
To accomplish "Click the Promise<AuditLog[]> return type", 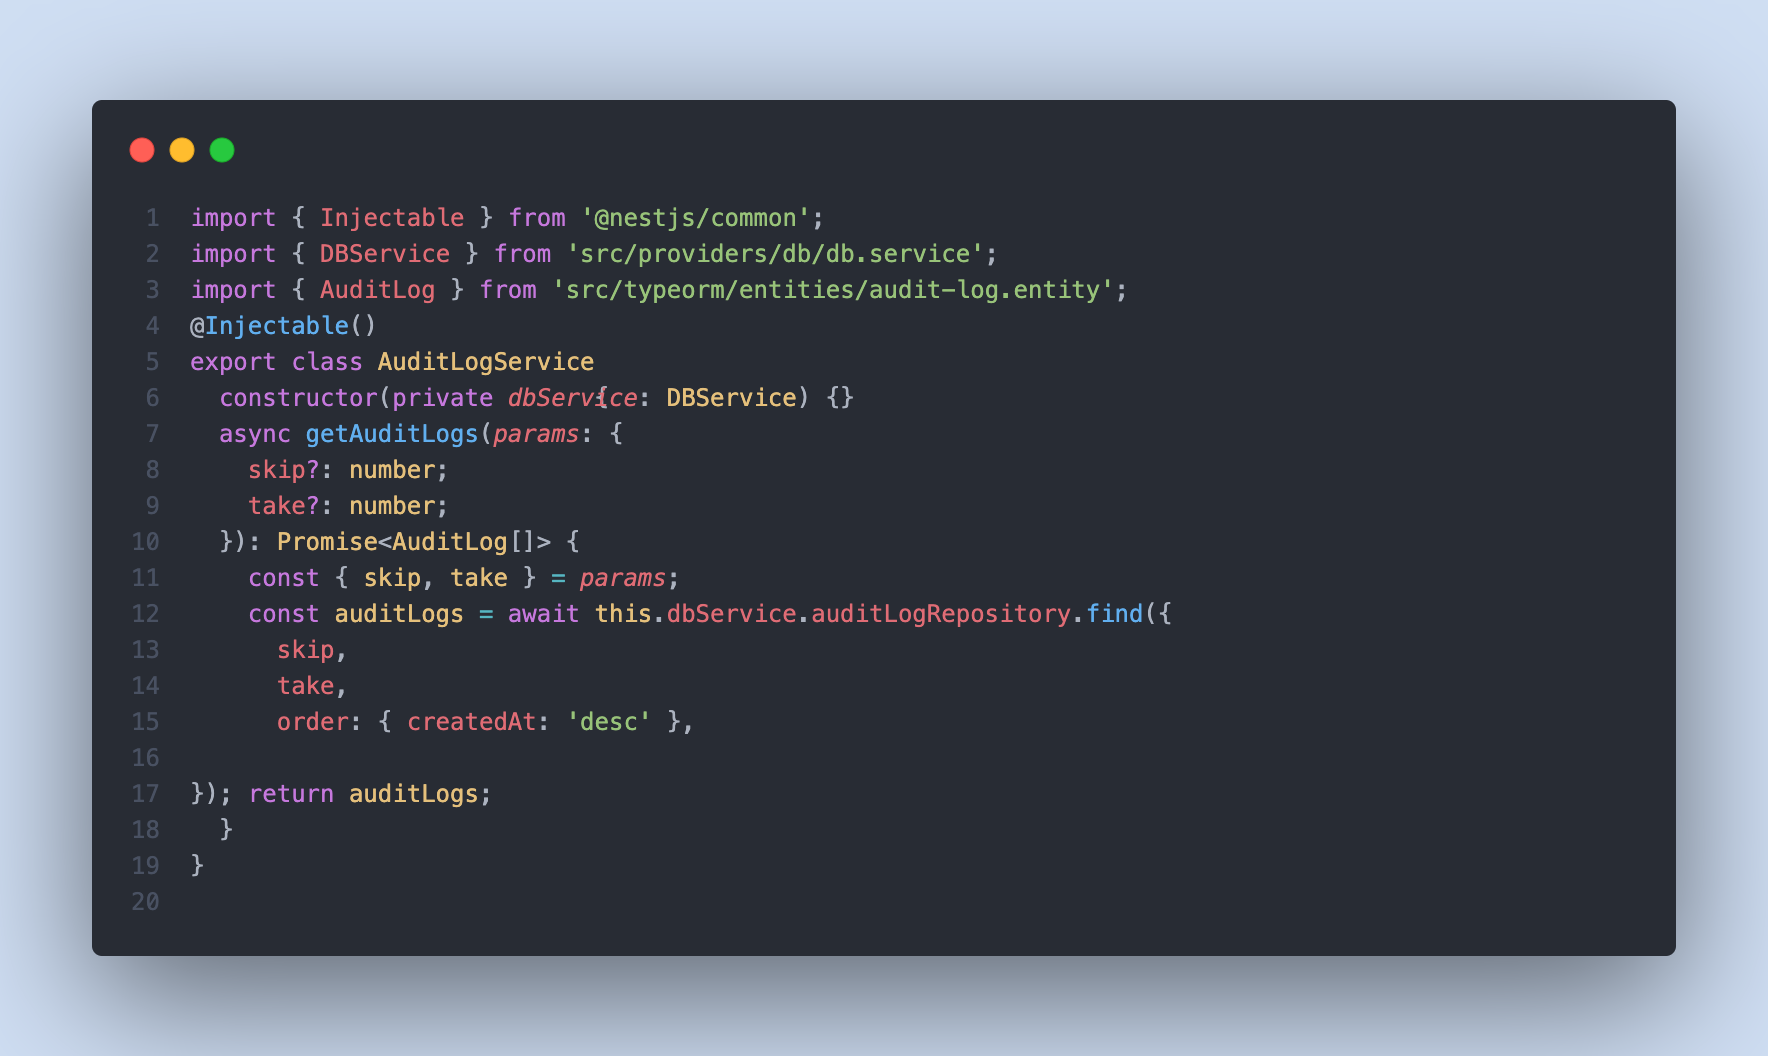I will point(414,542).
